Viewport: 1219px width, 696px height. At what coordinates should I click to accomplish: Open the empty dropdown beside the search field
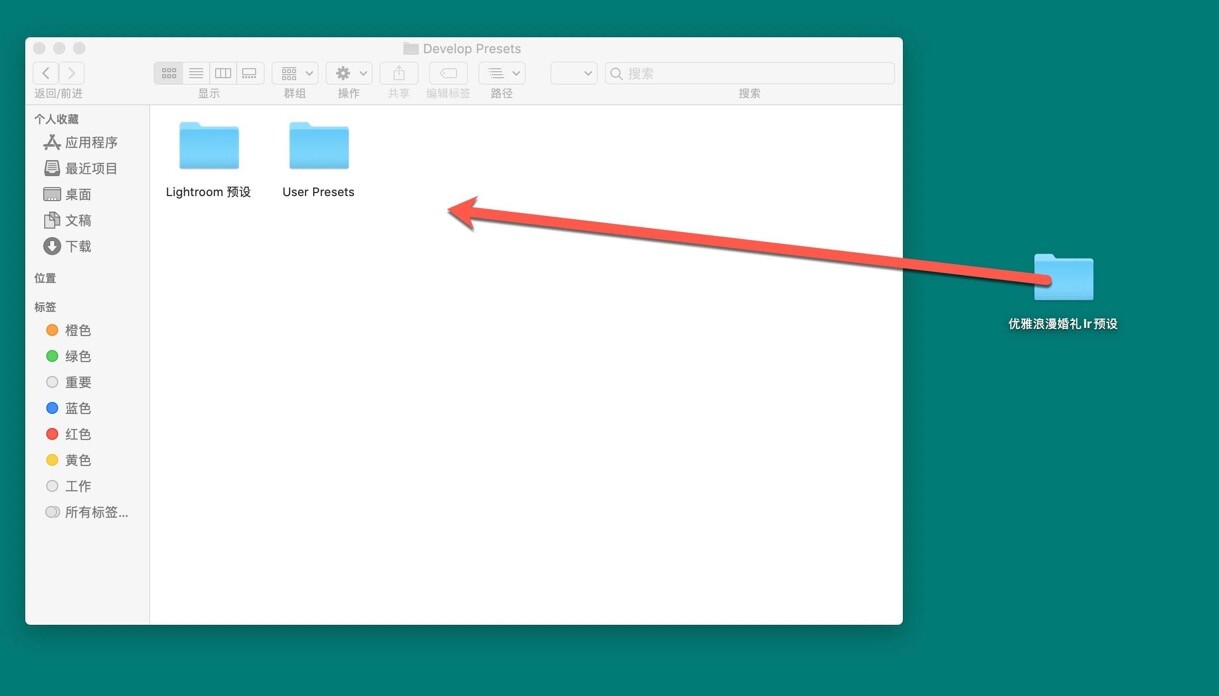pos(574,73)
